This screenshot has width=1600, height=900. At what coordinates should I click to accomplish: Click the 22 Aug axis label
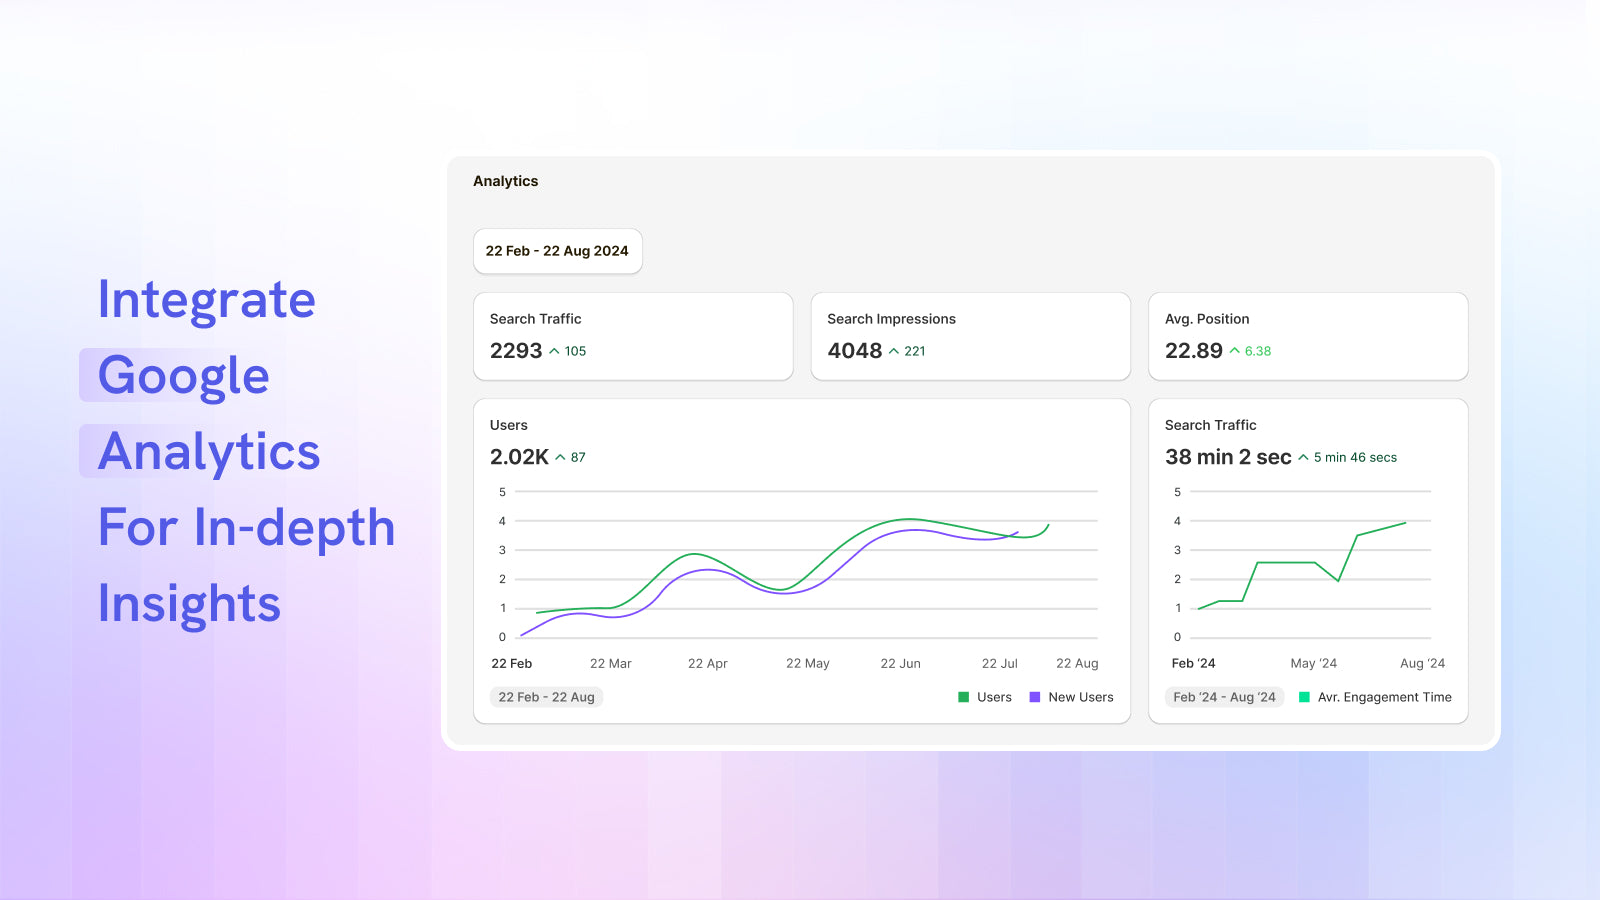tap(1077, 663)
